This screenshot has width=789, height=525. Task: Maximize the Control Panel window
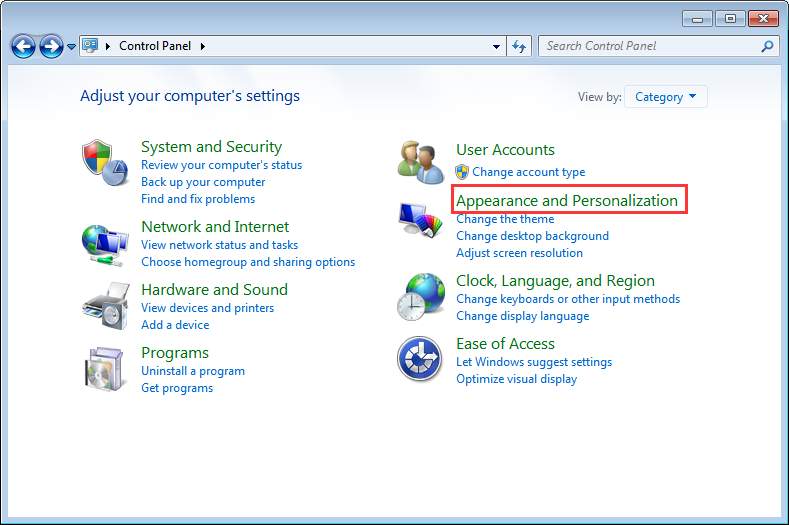pyautogui.click(x=730, y=19)
